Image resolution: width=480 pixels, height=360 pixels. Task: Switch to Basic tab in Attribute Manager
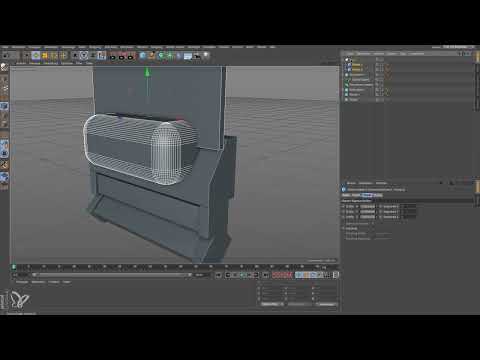[346, 195]
